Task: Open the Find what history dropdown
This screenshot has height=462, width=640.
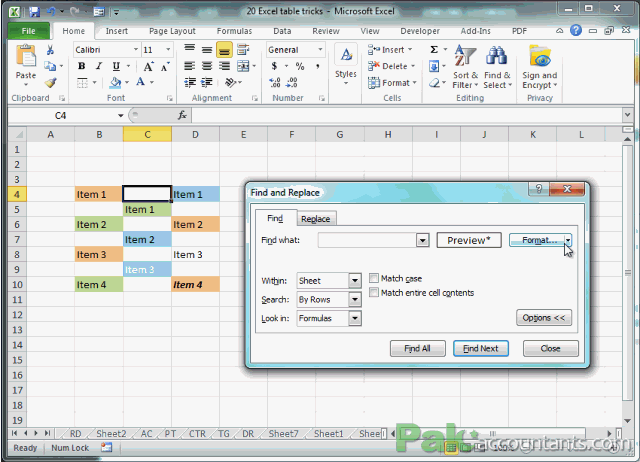Action: (x=423, y=240)
